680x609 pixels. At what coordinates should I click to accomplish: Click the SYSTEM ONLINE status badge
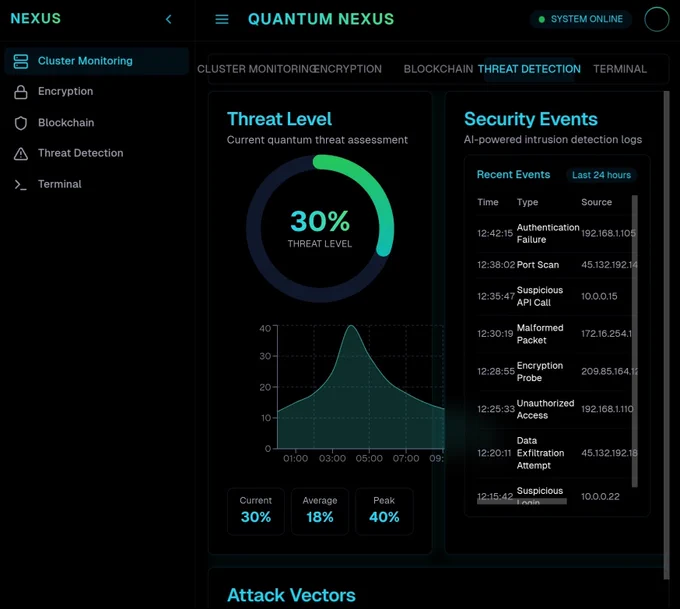[x=580, y=19]
